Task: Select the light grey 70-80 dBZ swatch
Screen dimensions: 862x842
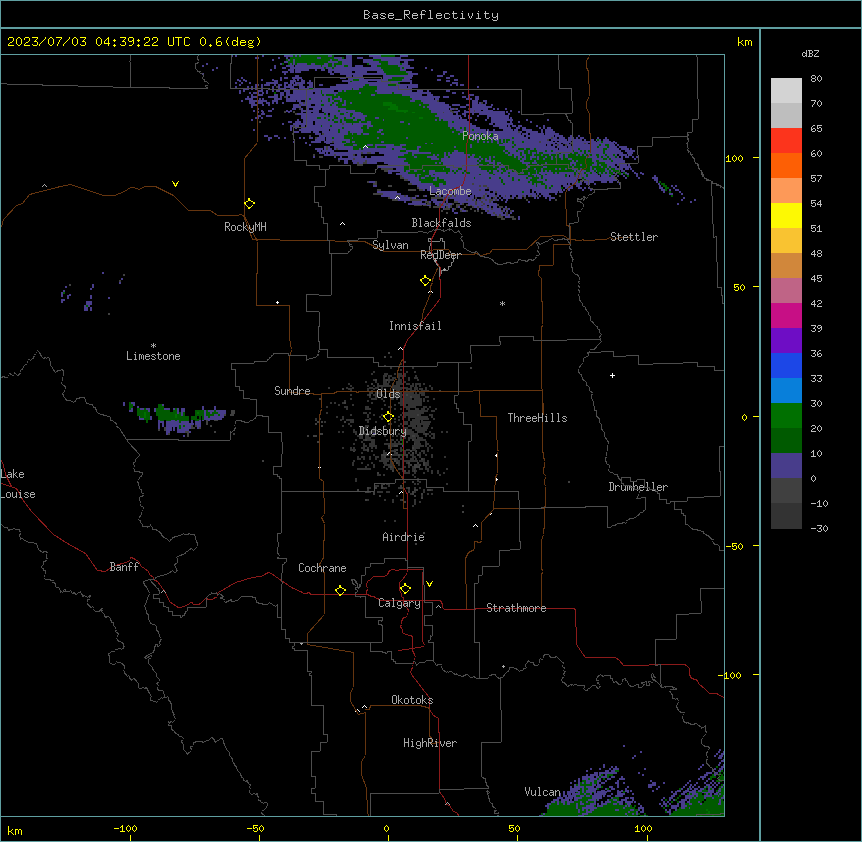Action: (x=786, y=91)
